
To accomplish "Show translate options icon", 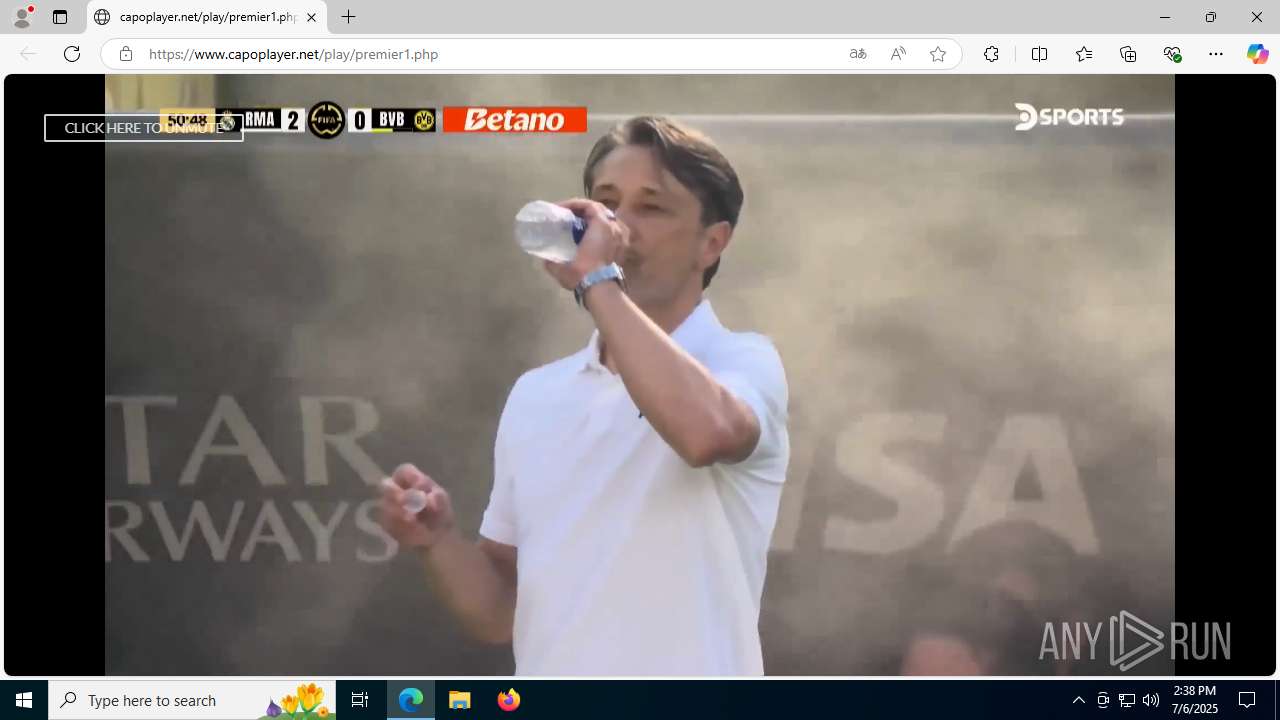I will (x=858, y=54).
